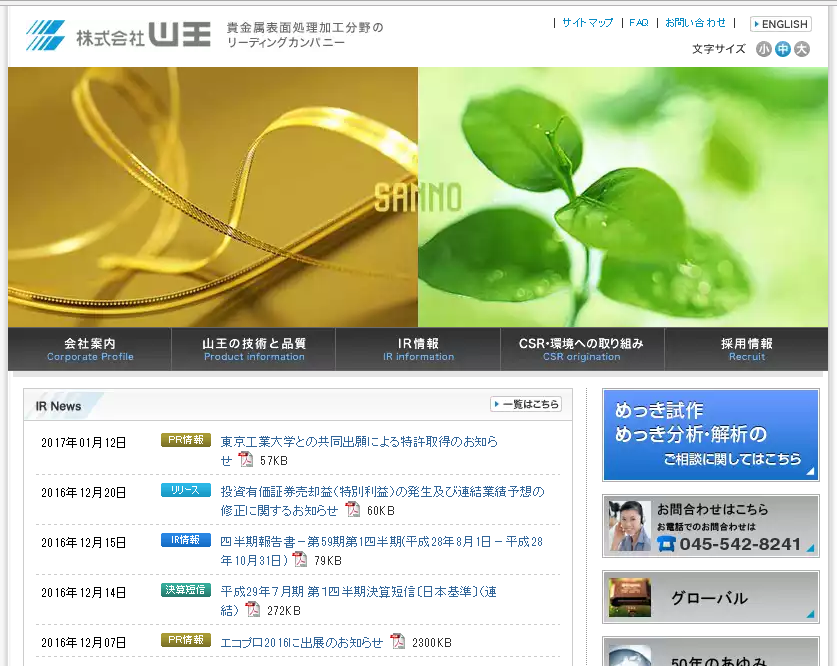The width and height of the screenshot is (837, 666).
Task: Open PDF icon for 272KB document
Action: (252, 609)
